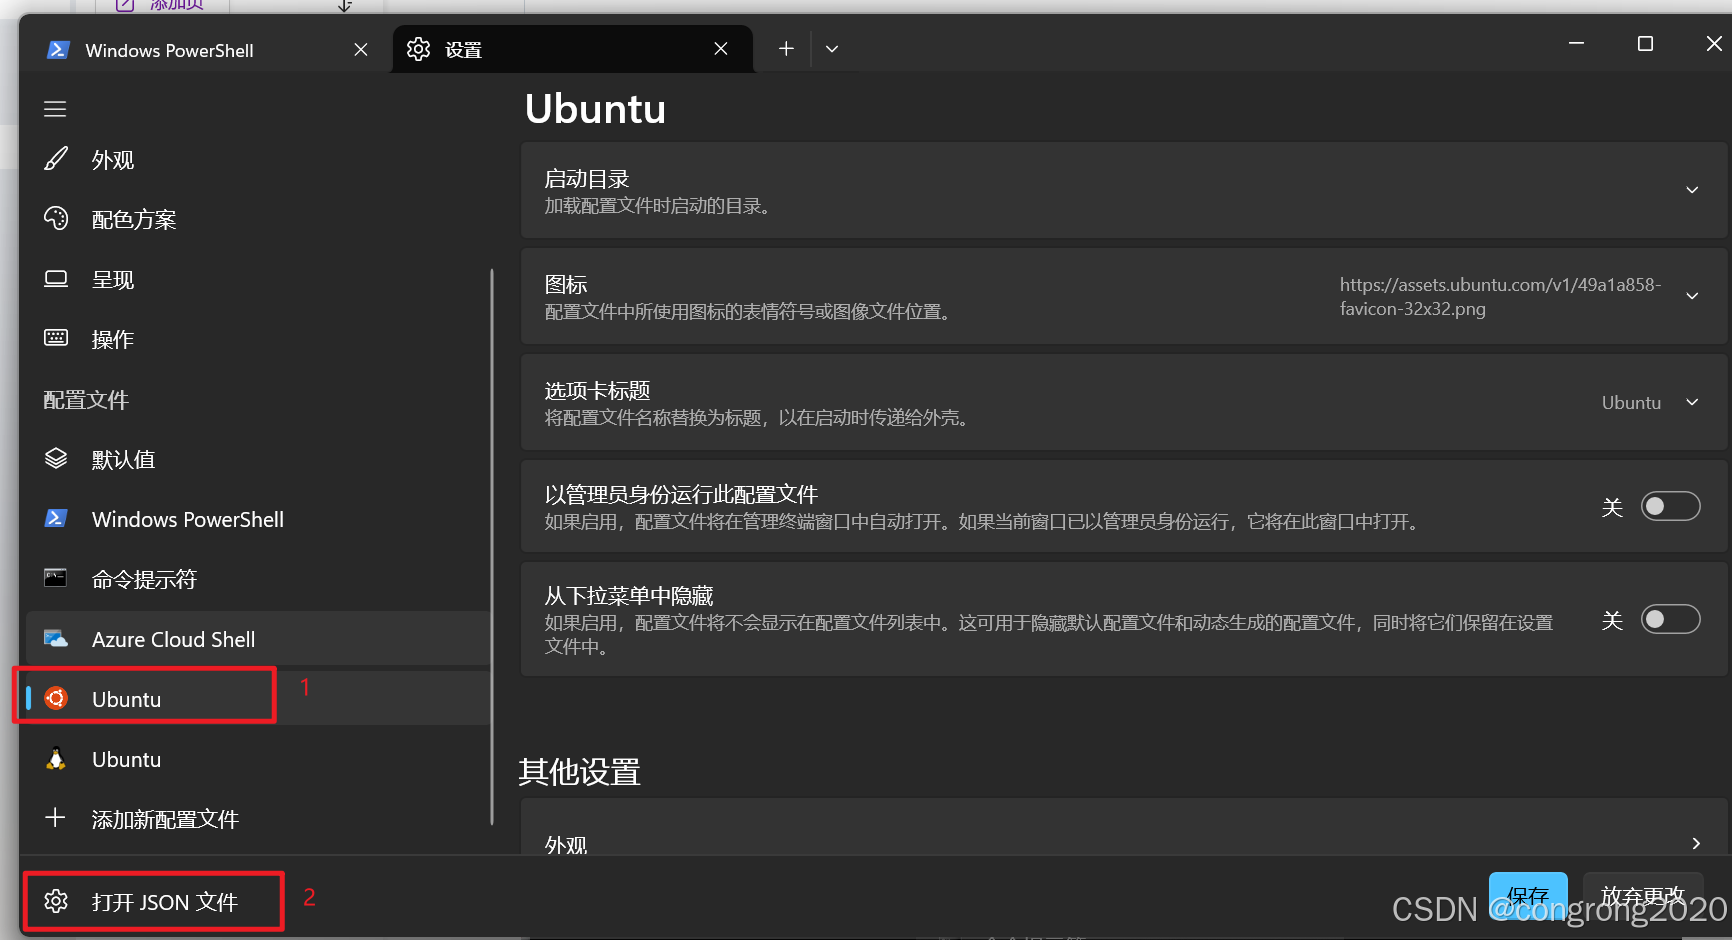The image size is (1732, 940).
Task: Click the 放弃更改 button
Action: tap(1643, 895)
